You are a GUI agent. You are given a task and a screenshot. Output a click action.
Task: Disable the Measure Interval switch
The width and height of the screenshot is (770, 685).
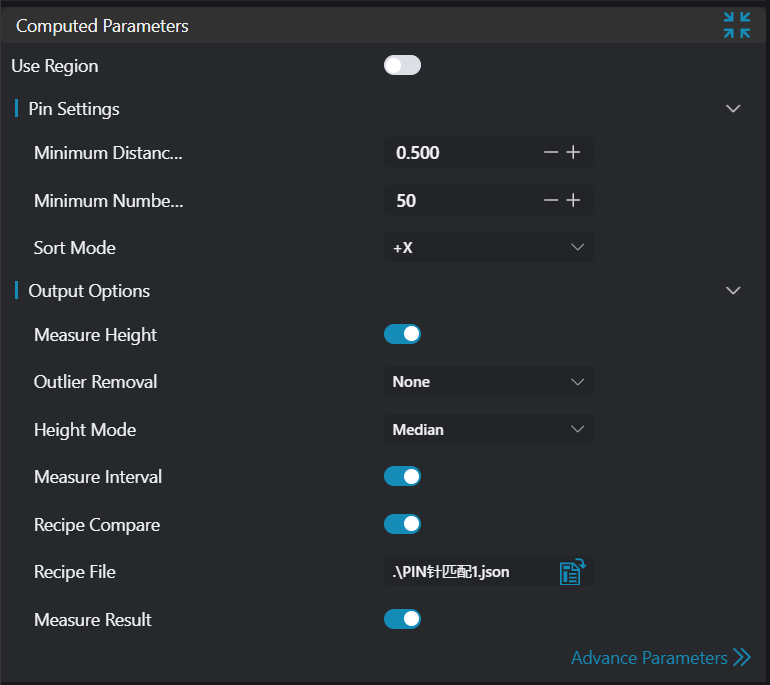point(402,477)
